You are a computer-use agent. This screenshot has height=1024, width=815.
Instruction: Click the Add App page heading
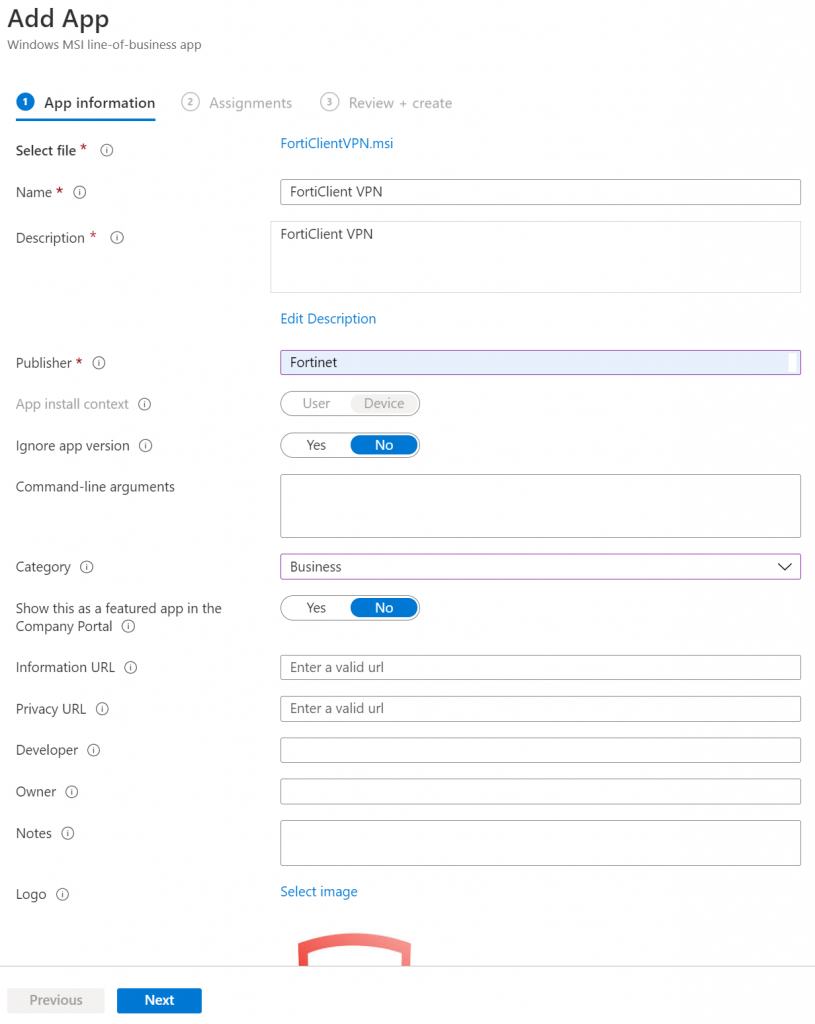tap(58, 19)
